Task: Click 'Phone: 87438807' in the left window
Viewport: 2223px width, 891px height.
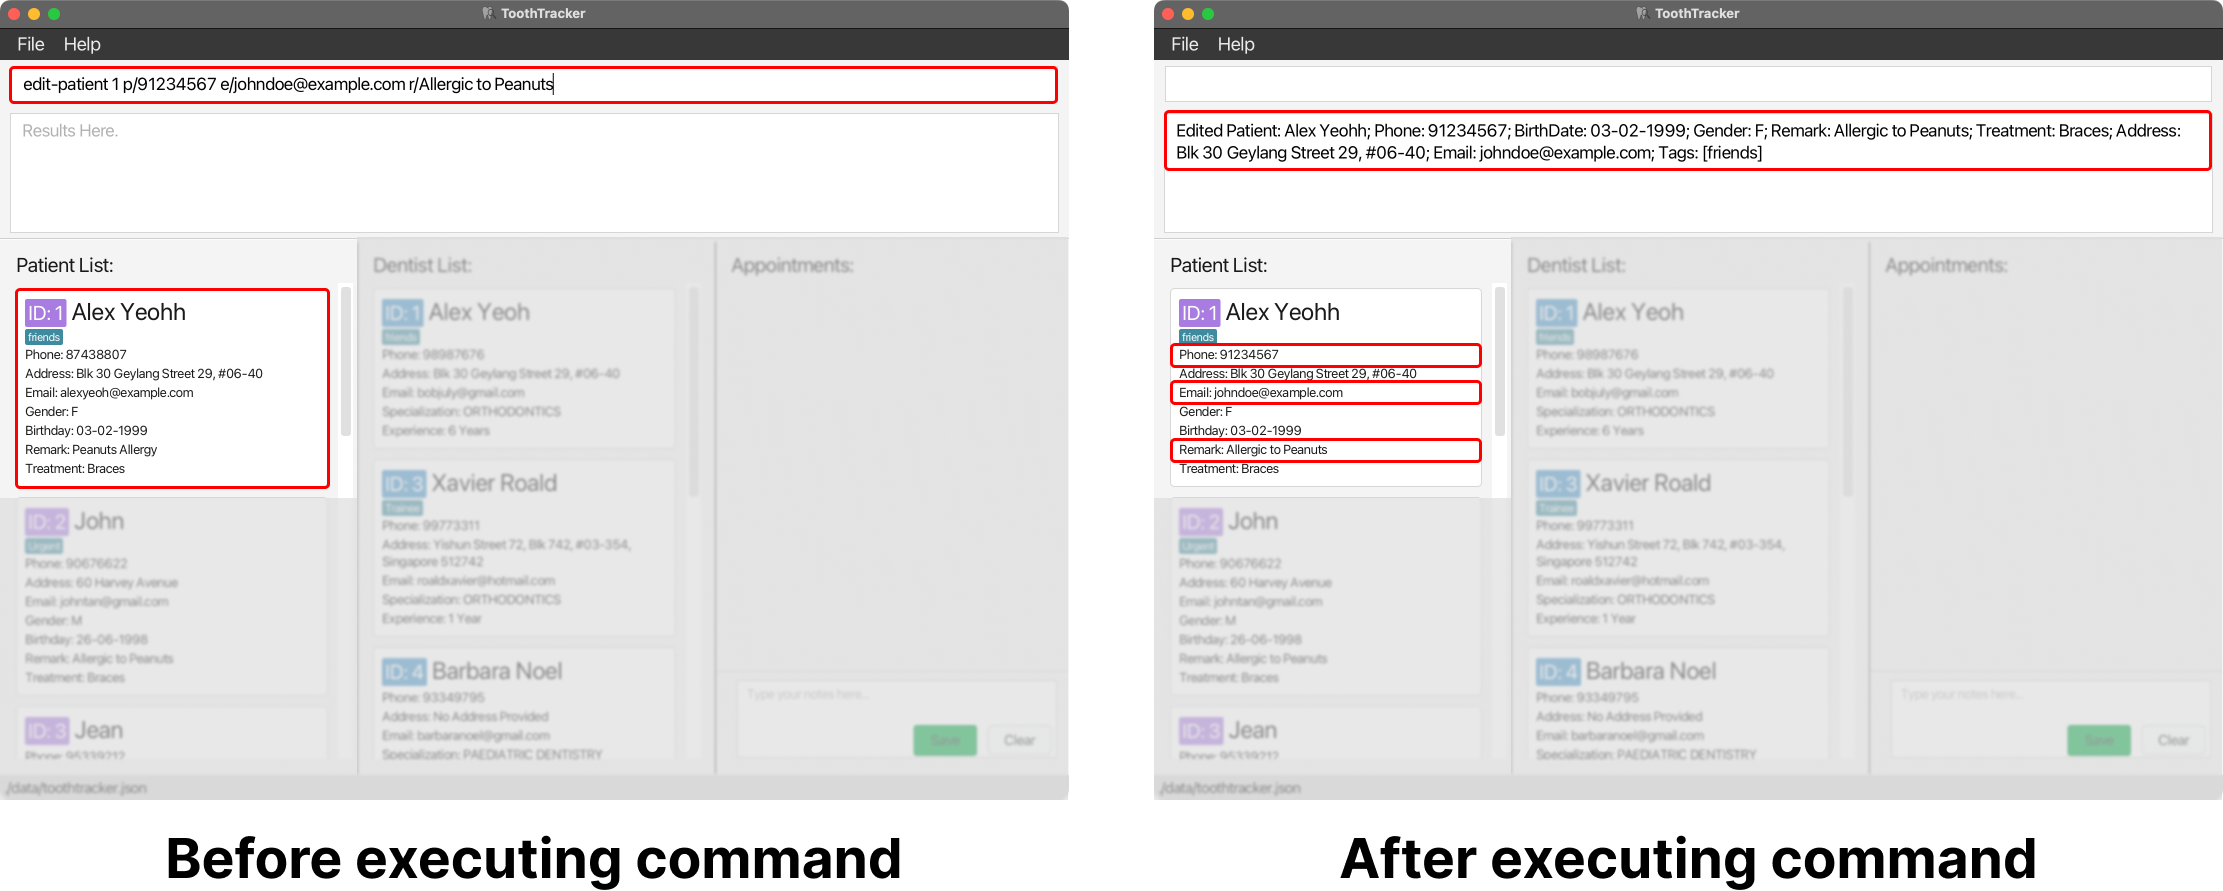Action: 76,355
